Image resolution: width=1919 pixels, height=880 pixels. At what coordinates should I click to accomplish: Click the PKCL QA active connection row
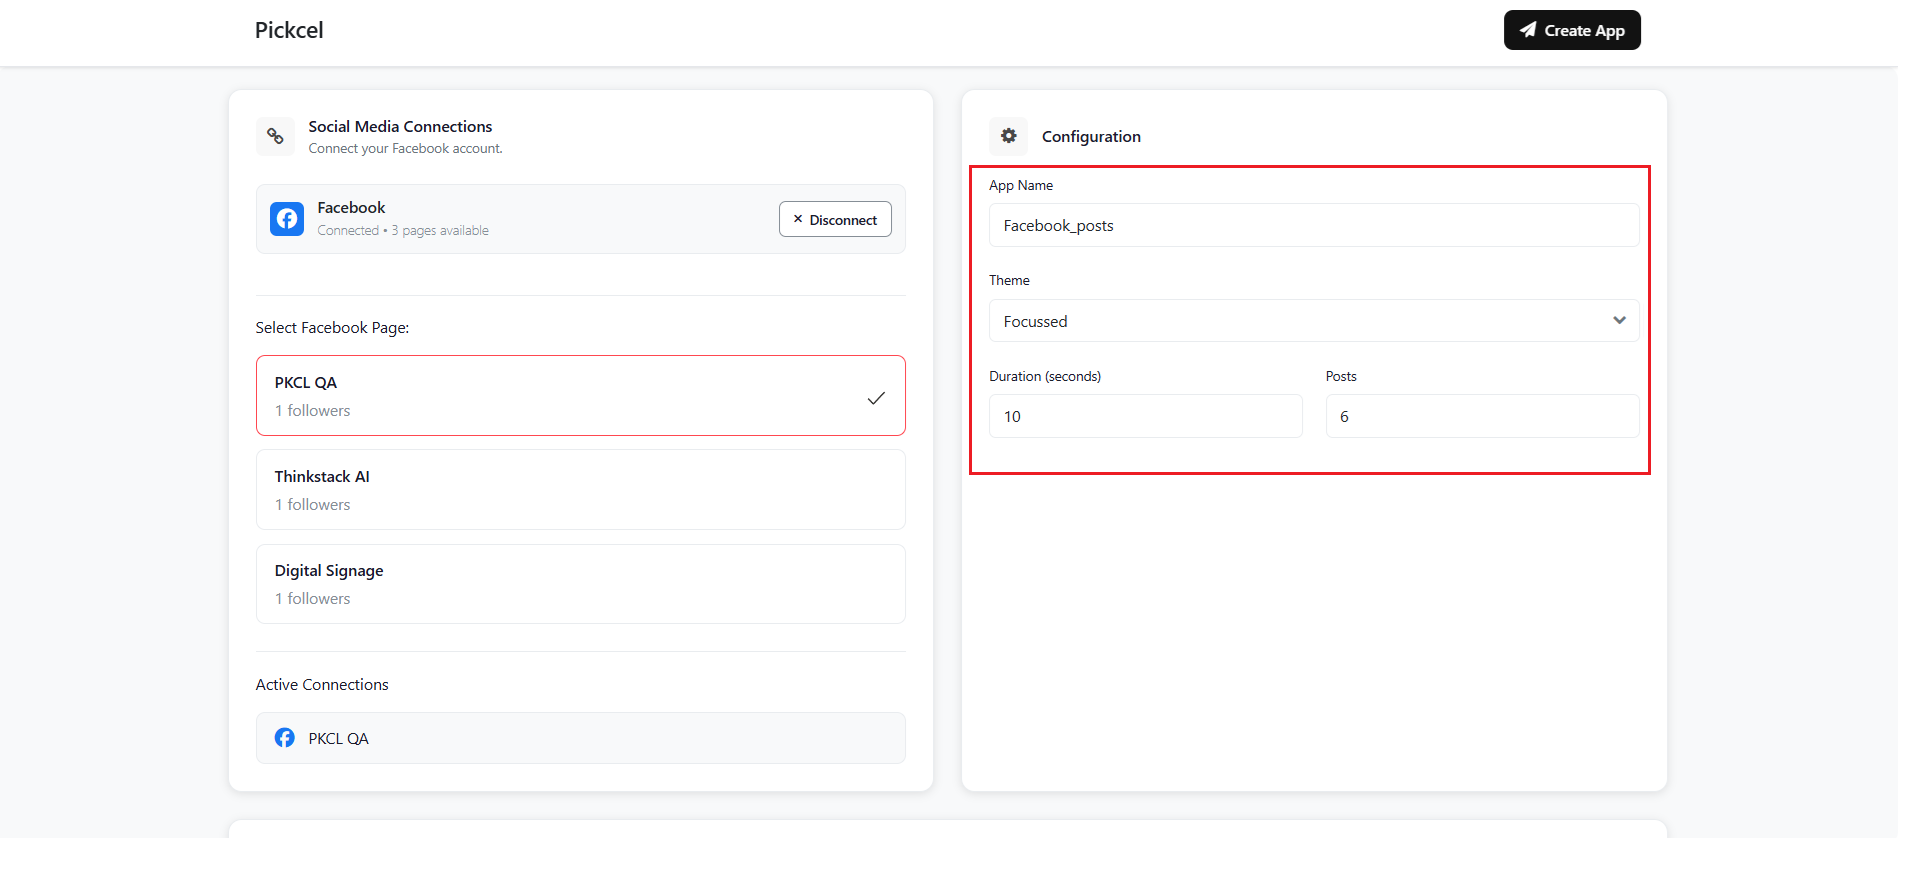(x=581, y=738)
